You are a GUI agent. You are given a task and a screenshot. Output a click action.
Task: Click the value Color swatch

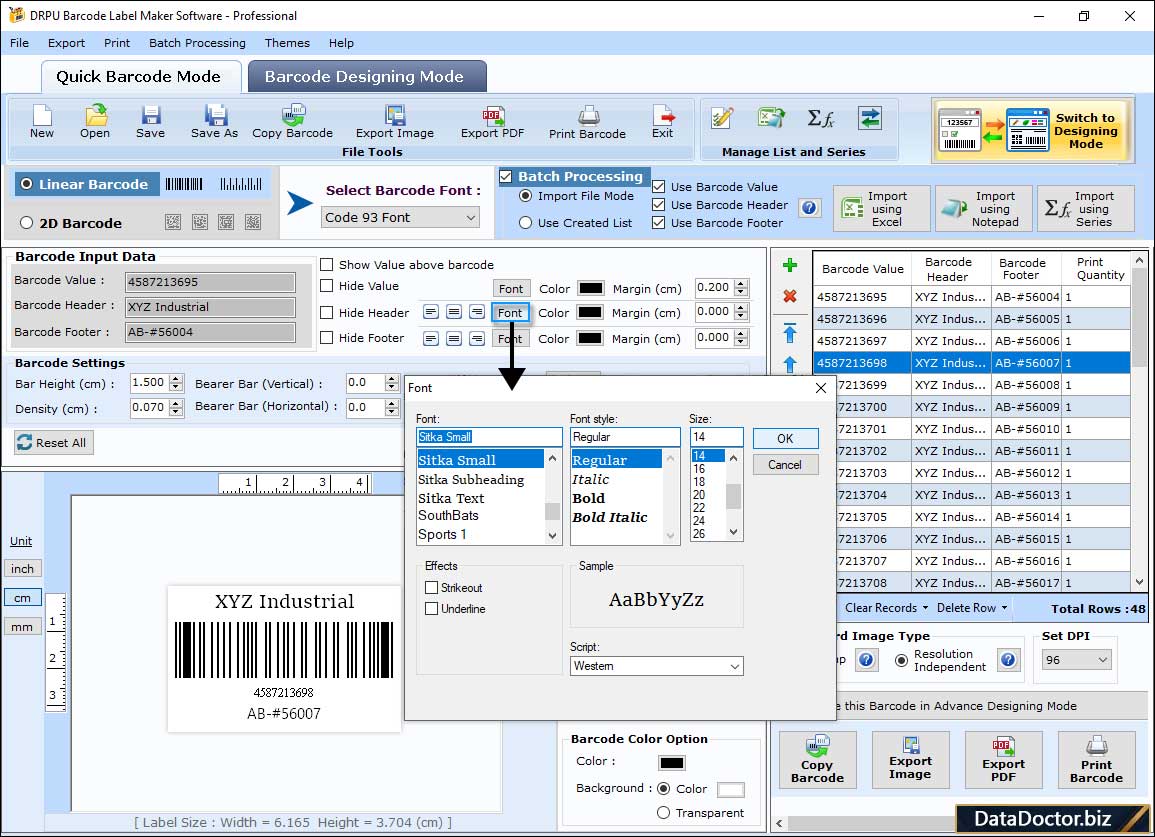[591, 288]
